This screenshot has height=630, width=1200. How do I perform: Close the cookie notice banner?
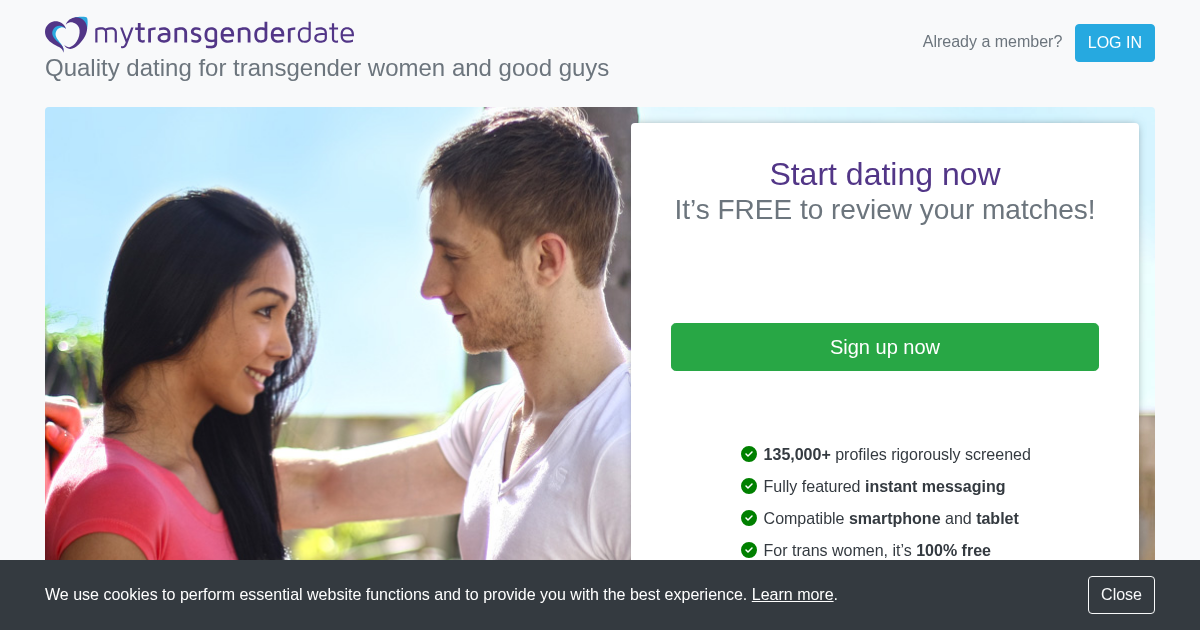[x=1121, y=595]
